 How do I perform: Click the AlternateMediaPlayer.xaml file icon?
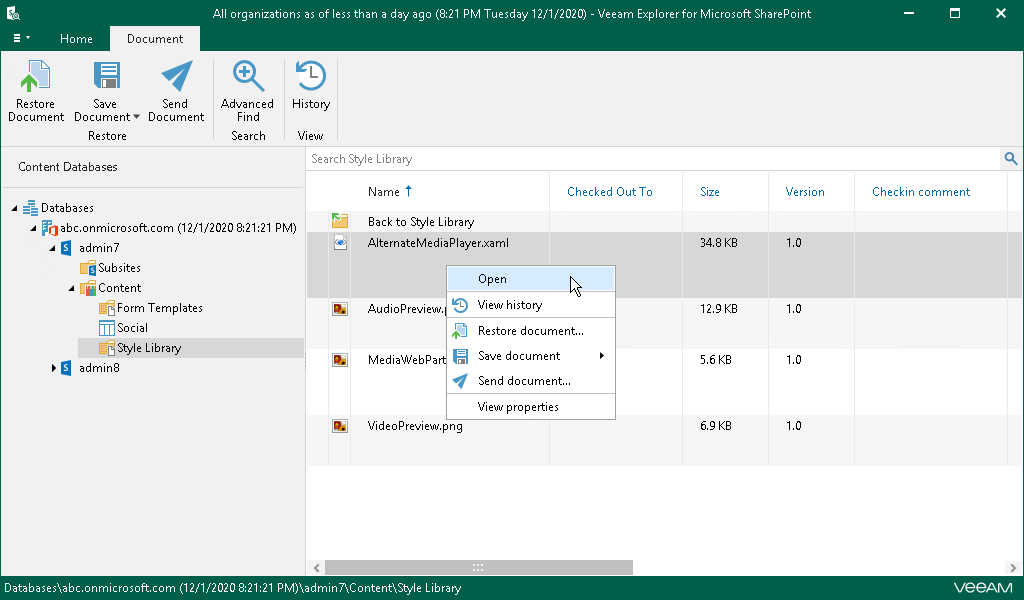coord(340,244)
